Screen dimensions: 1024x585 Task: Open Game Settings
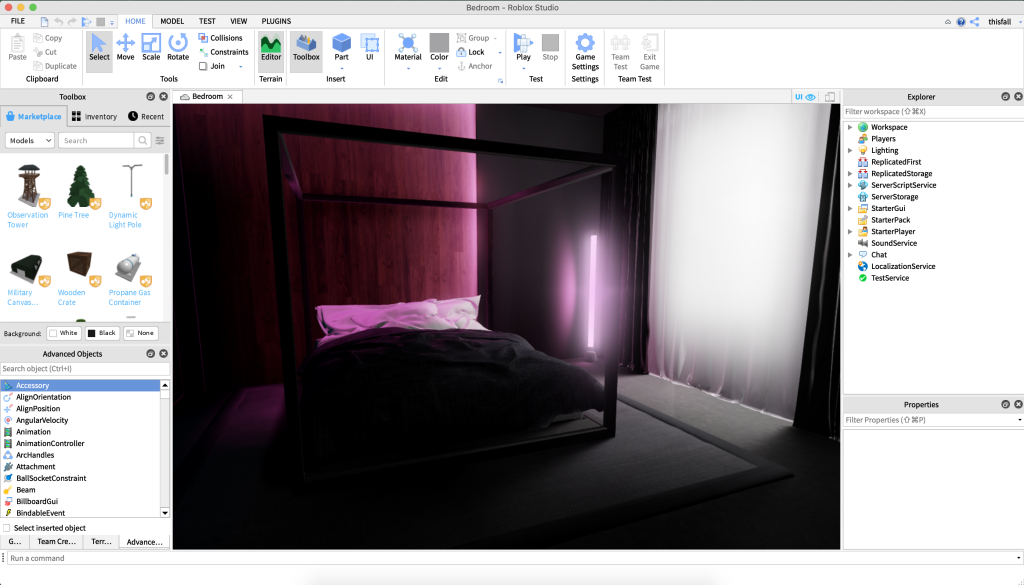(585, 47)
